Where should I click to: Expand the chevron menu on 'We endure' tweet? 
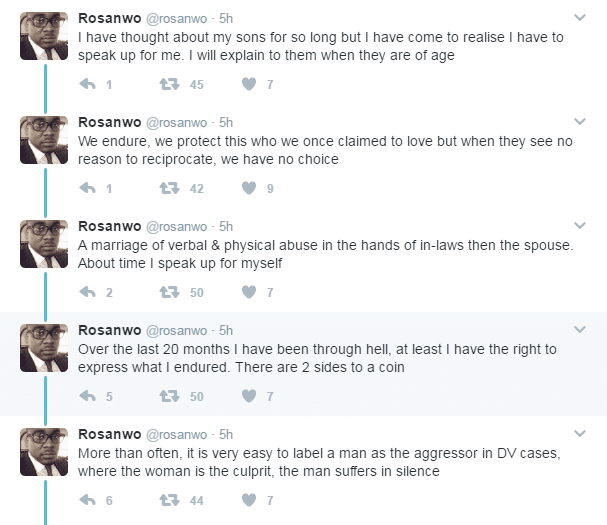coord(579,121)
